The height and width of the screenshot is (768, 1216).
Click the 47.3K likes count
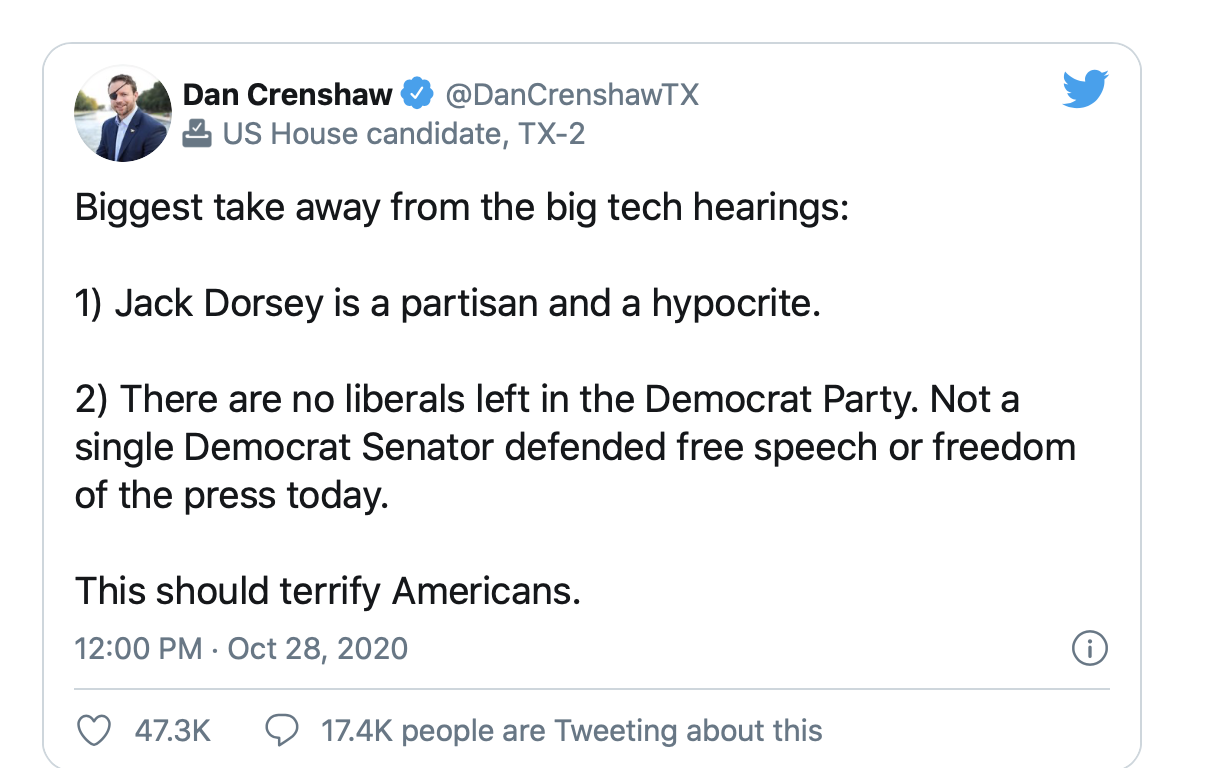(172, 731)
